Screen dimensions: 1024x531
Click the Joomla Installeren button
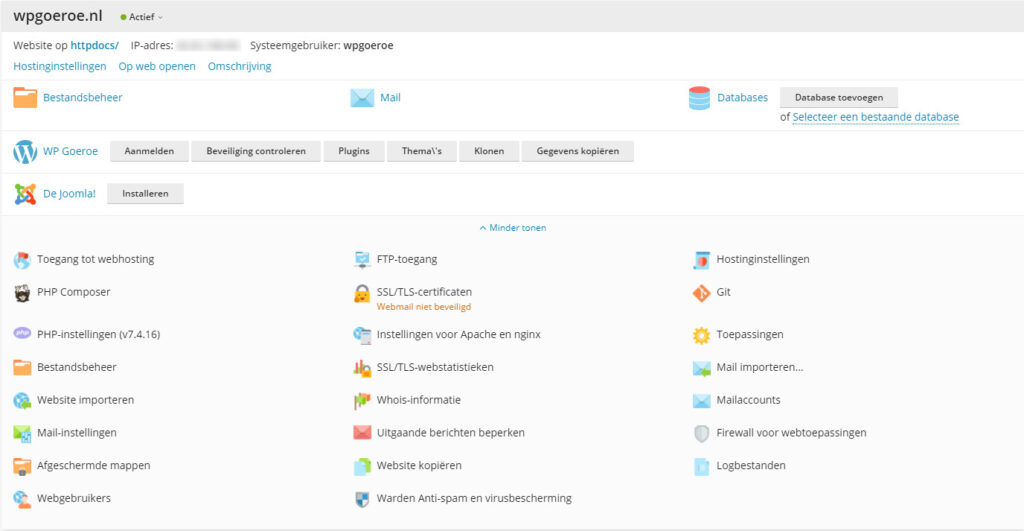pos(145,194)
